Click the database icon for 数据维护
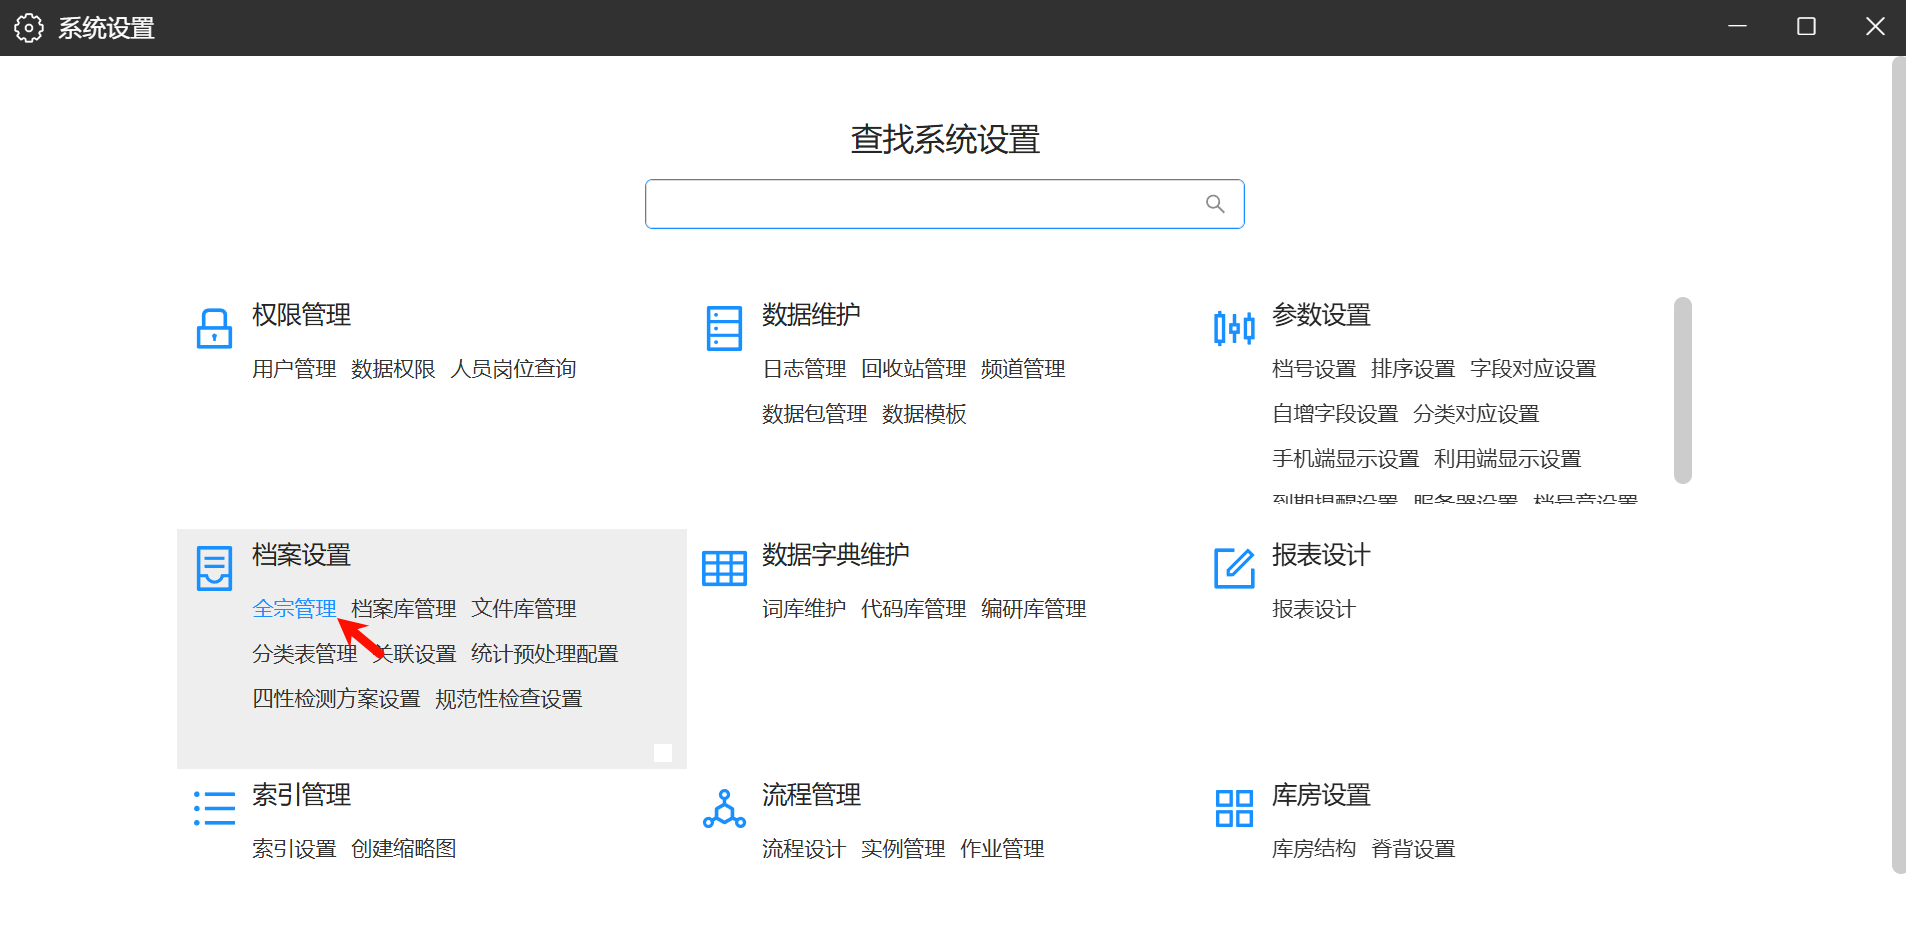This screenshot has height=935, width=1906. 724,328
